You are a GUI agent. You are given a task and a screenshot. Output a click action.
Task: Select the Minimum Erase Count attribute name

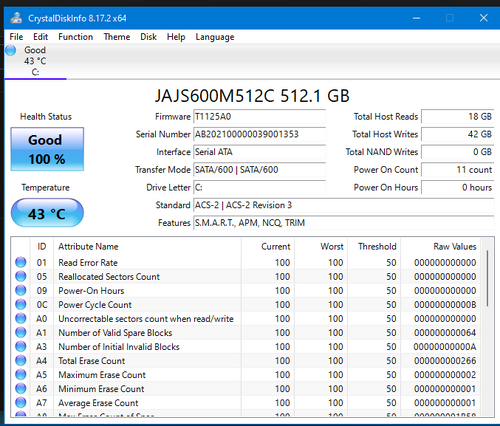pos(101,389)
